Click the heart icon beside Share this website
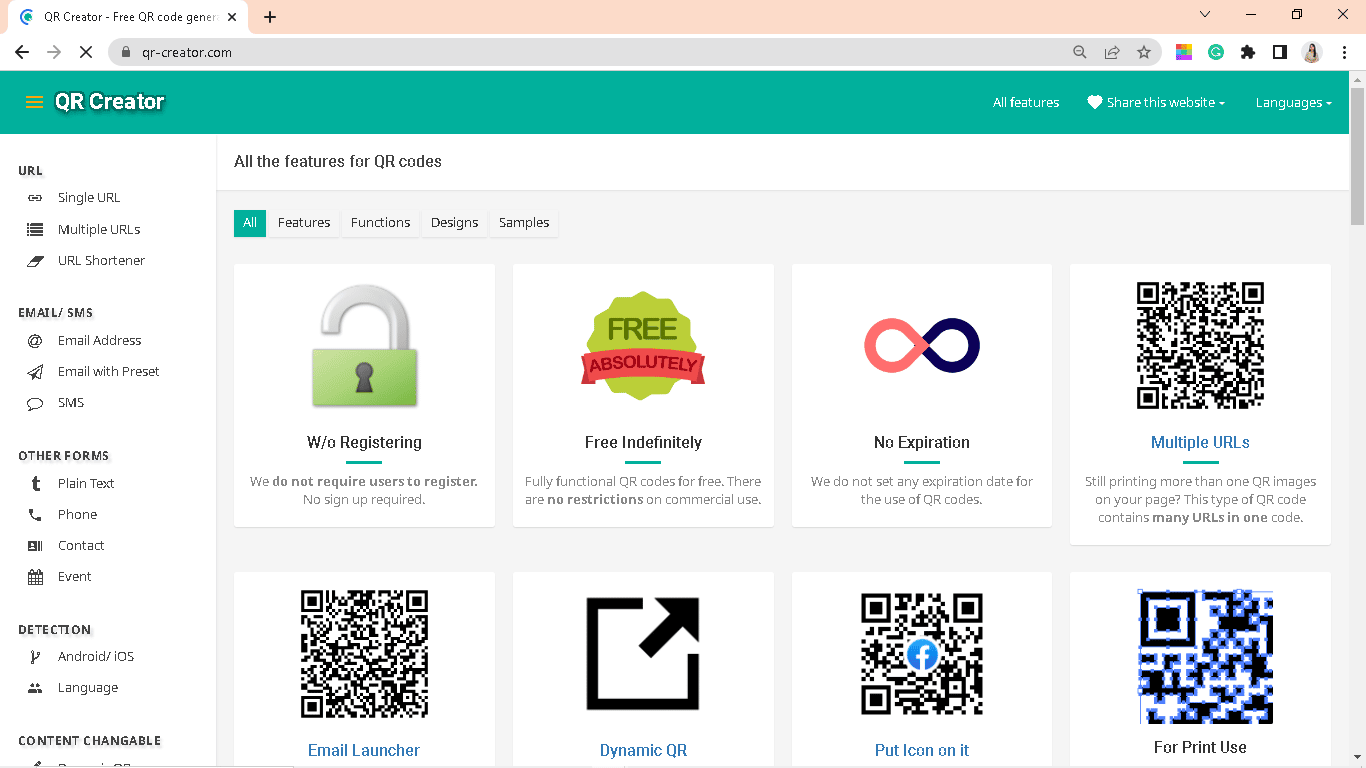This screenshot has width=1366, height=768. pyautogui.click(x=1094, y=102)
